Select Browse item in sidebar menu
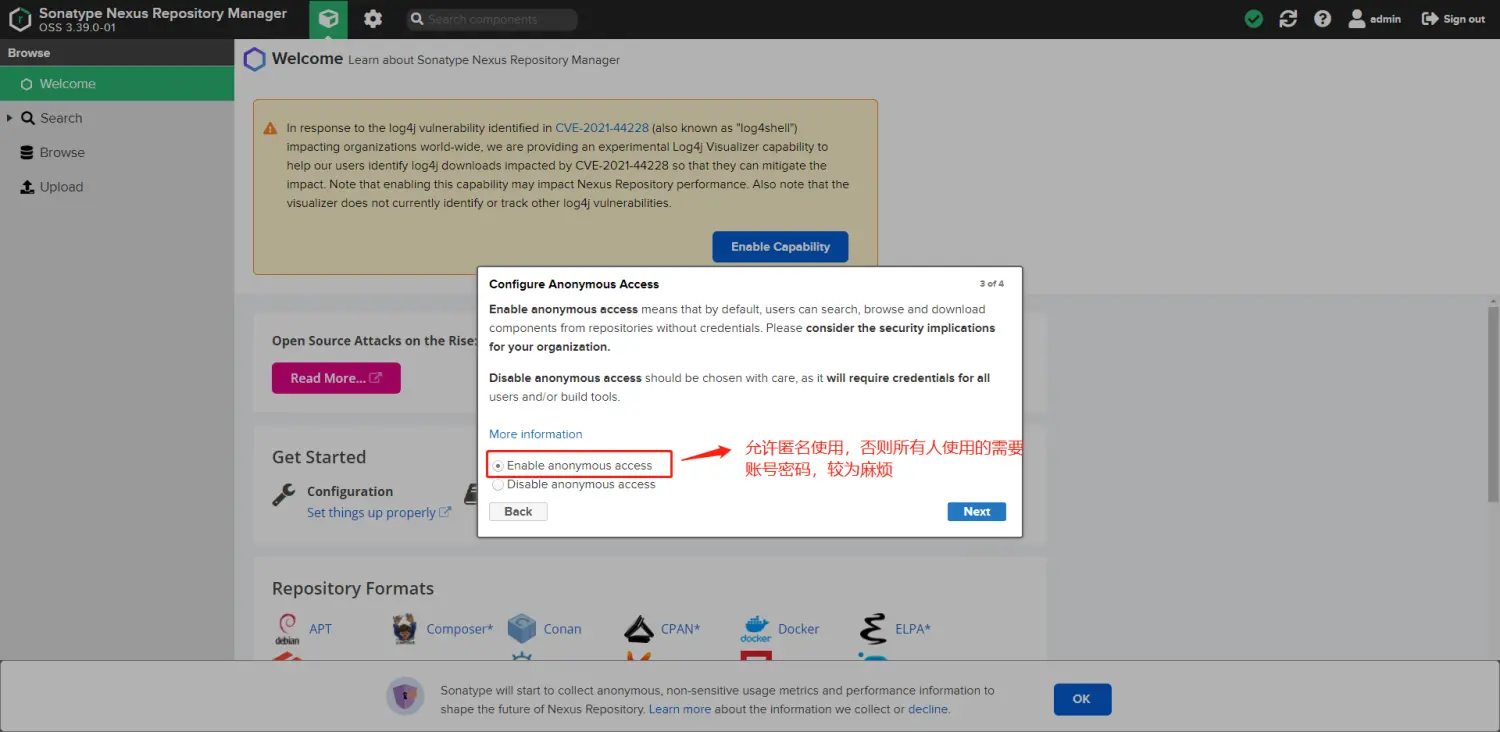Screen dimensions: 1500x732 62,153
